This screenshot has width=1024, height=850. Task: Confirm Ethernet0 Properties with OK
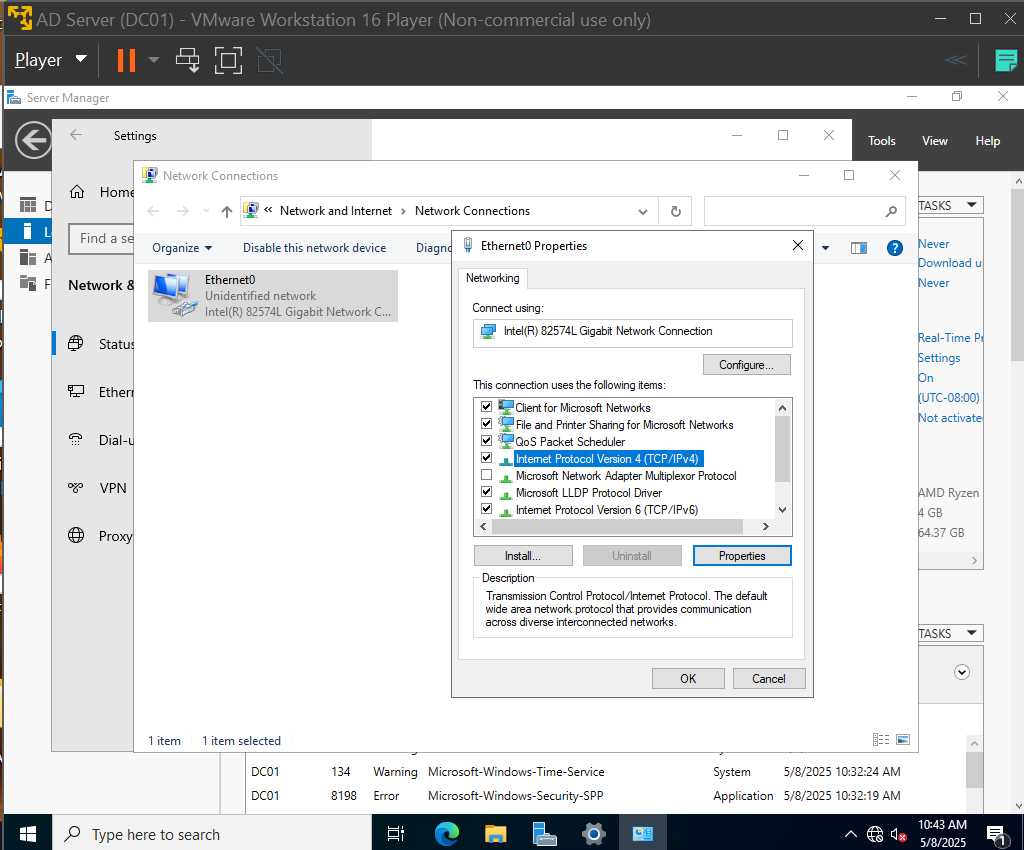point(688,678)
